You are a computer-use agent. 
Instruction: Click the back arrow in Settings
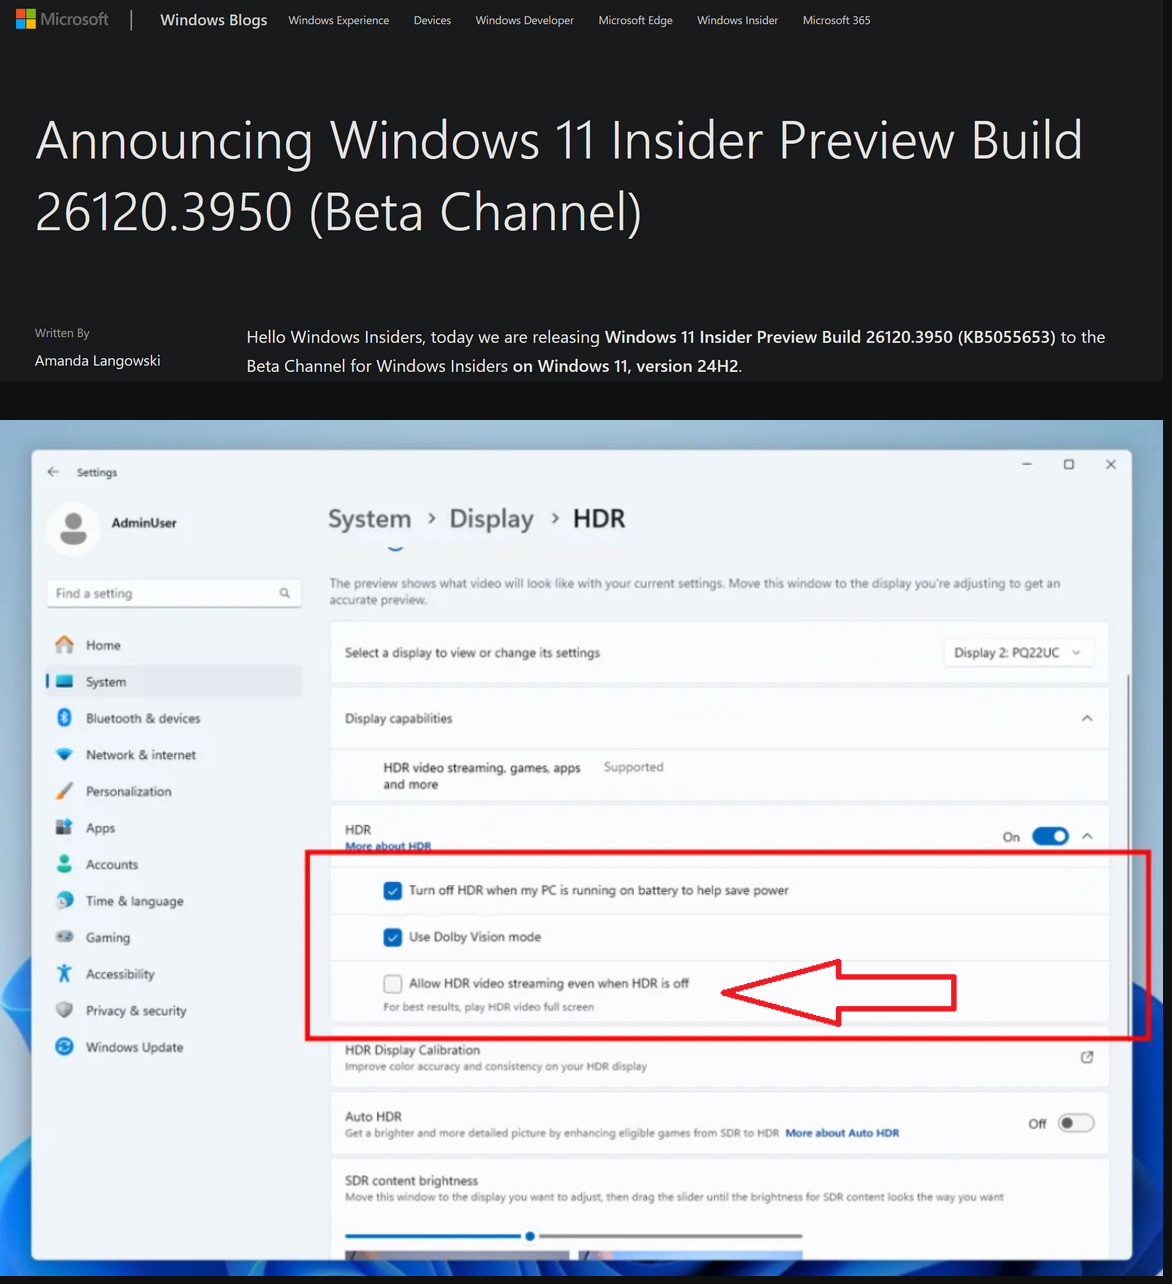(54, 471)
